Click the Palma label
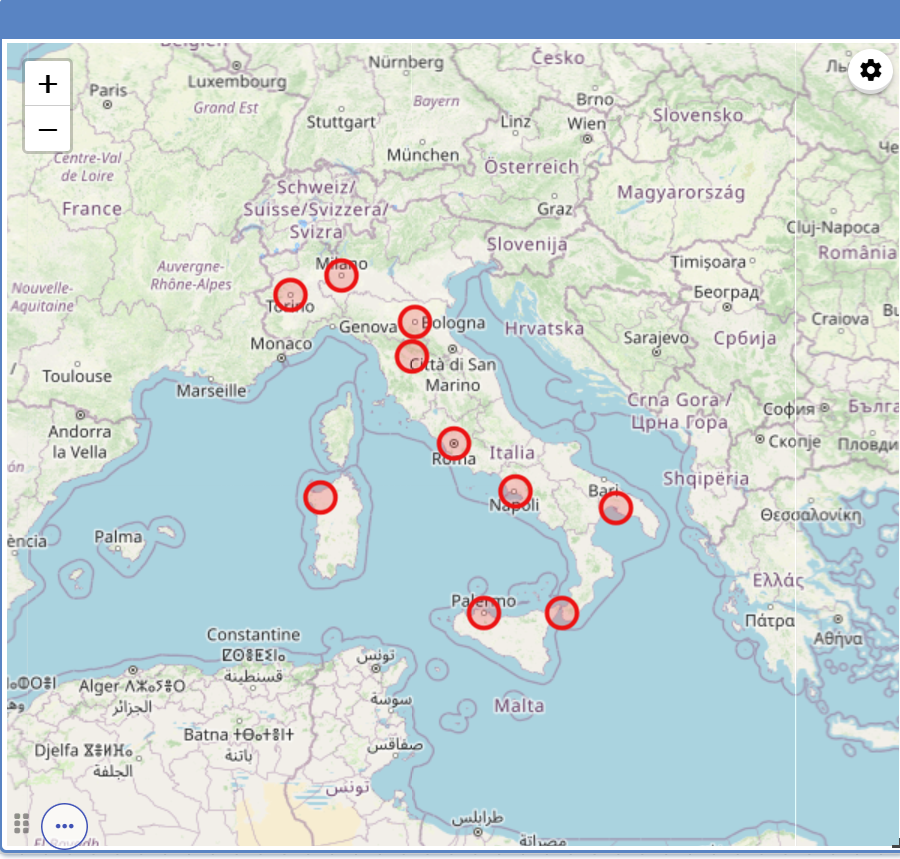900x859 pixels. tap(118, 537)
